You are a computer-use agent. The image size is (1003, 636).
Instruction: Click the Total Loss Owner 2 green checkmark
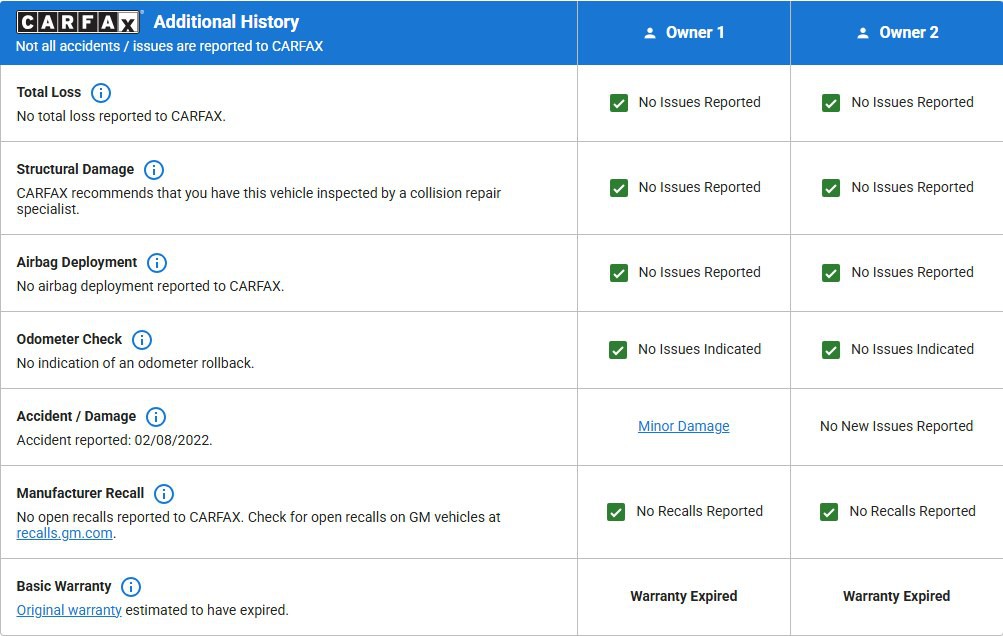[x=831, y=103]
